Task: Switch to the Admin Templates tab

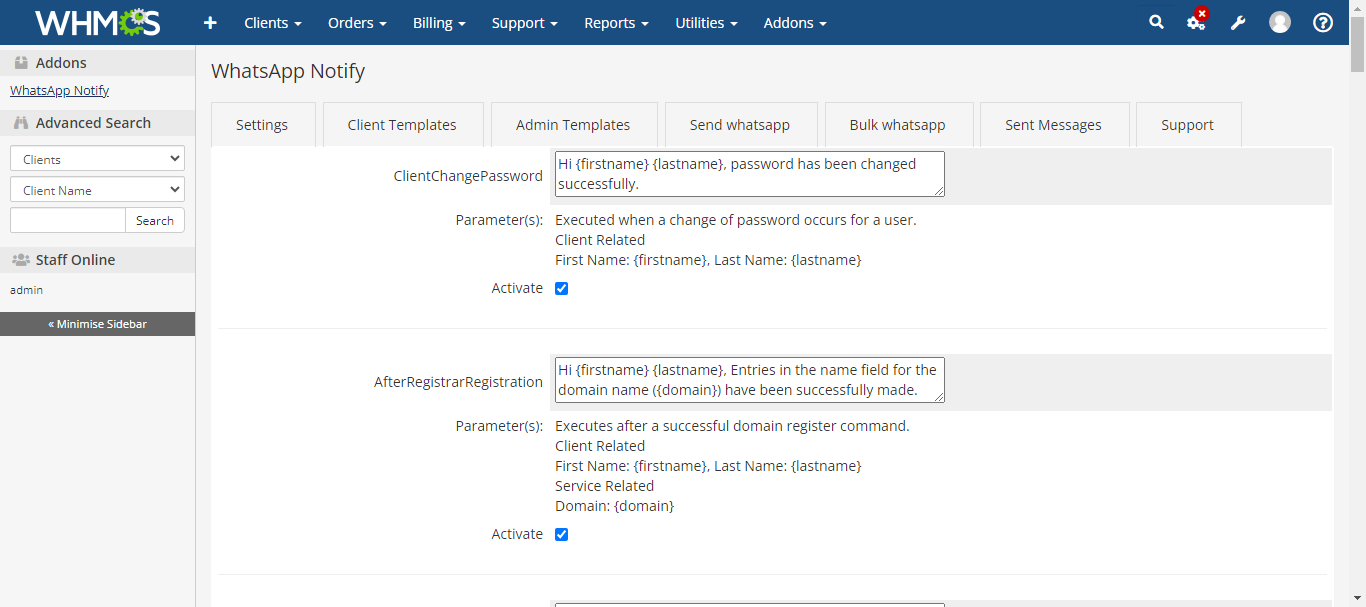Action: 573,125
